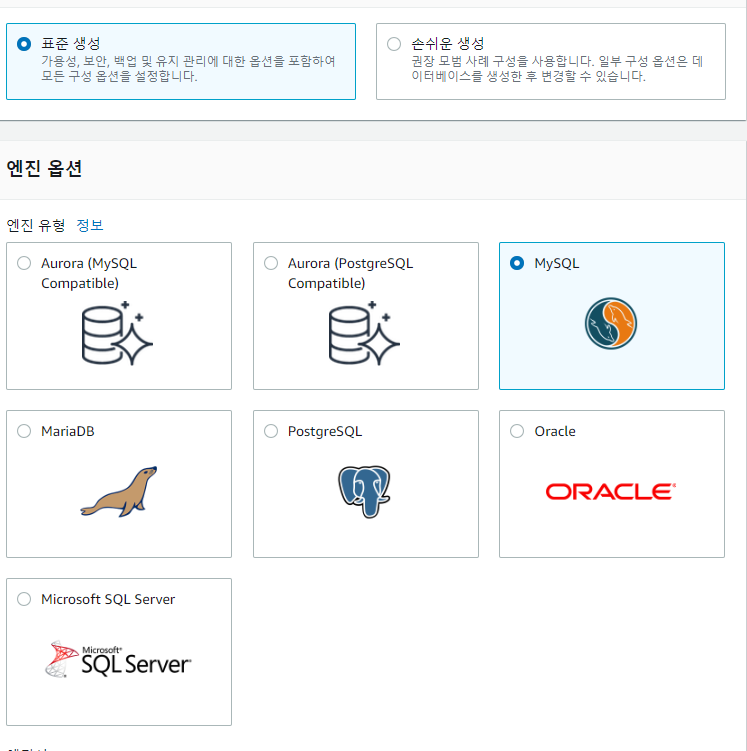
Task: Click the Microsoft SQL Server label text
Action: tap(108, 599)
